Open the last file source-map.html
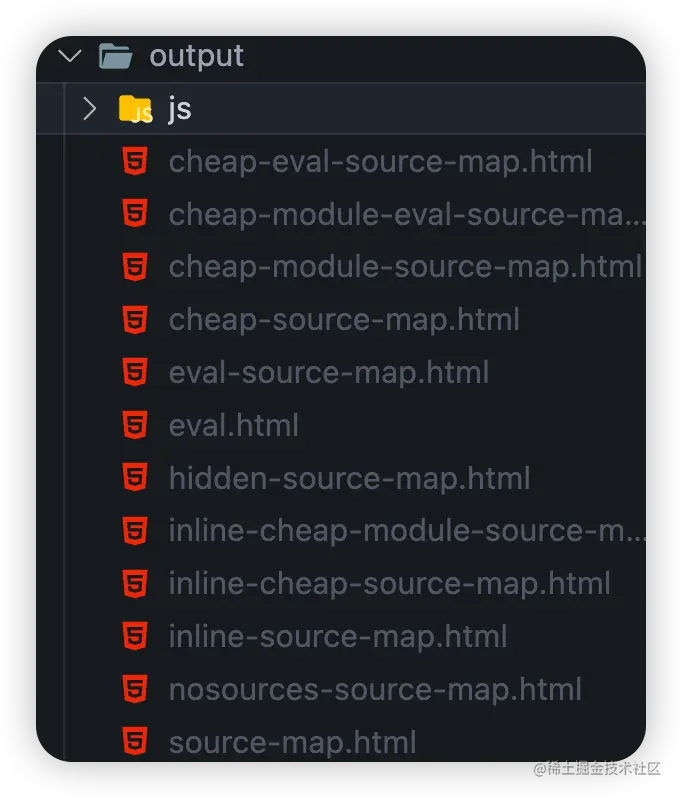The height and width of the screenshot is (798, 682). 293,743
